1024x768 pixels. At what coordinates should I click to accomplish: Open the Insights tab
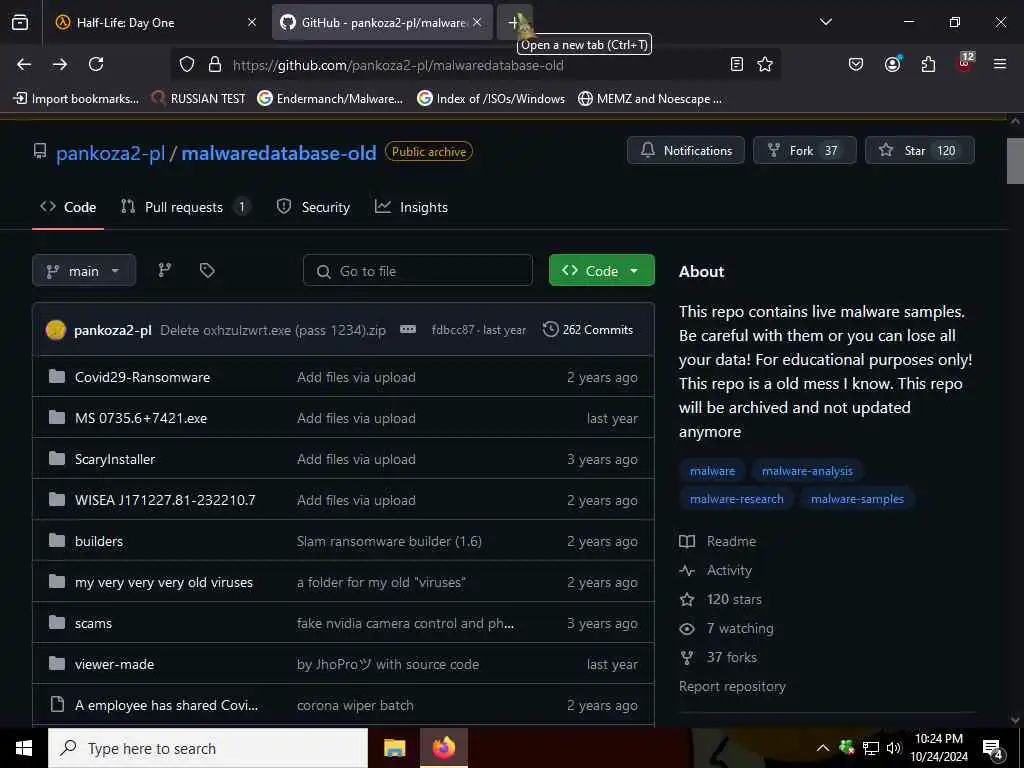411,207
